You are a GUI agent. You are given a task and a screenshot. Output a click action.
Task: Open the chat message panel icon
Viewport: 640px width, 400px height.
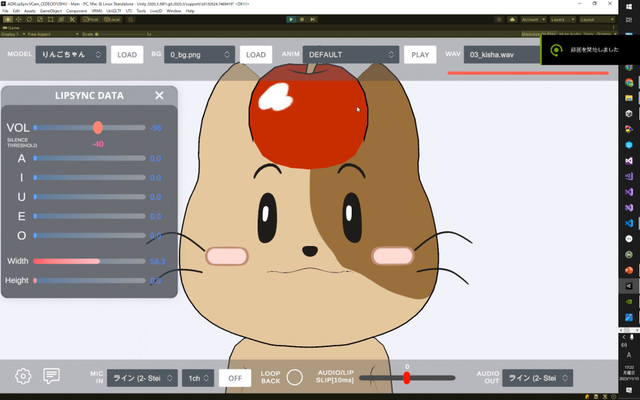click(x=52, y=377)
